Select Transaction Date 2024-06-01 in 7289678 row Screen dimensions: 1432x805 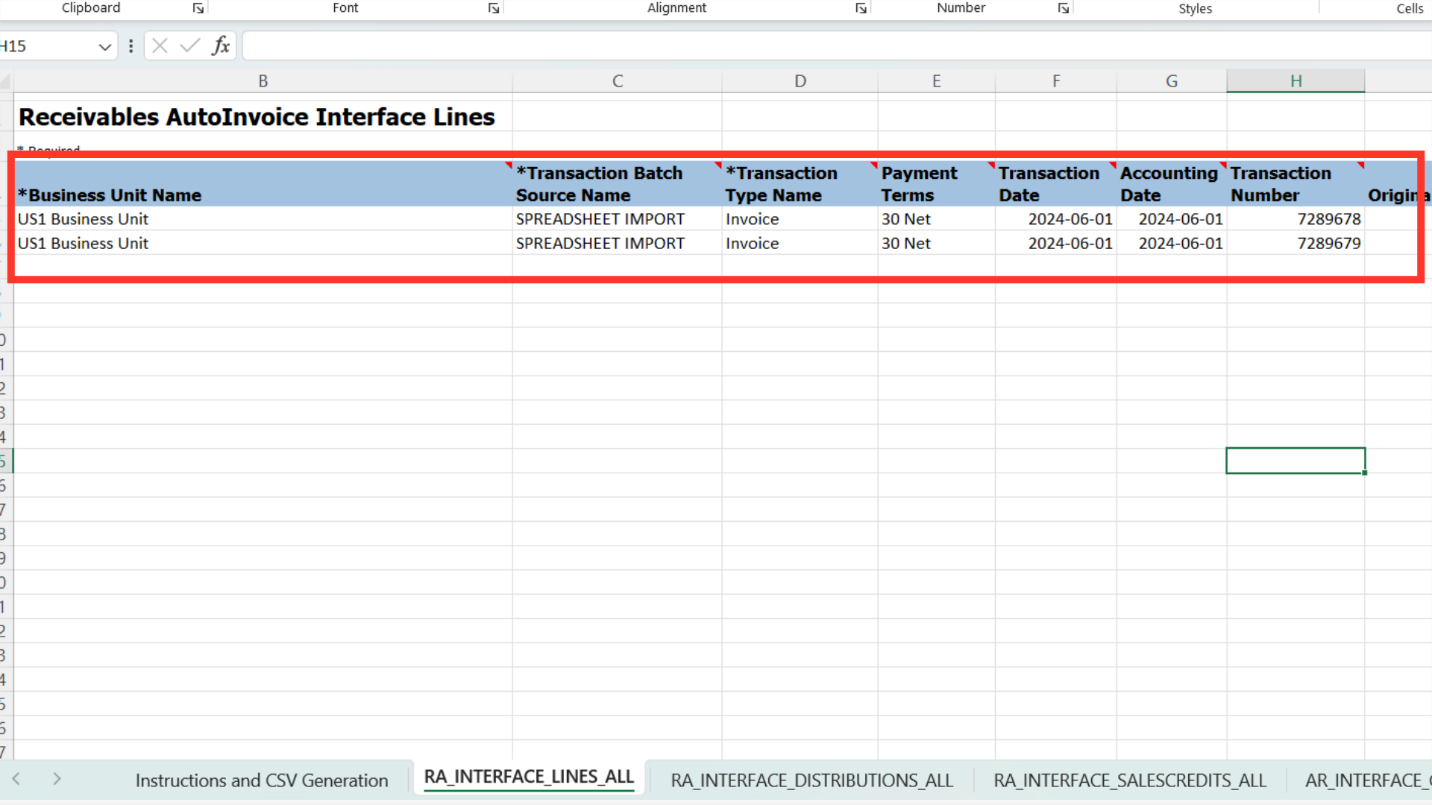point(1056,219)
